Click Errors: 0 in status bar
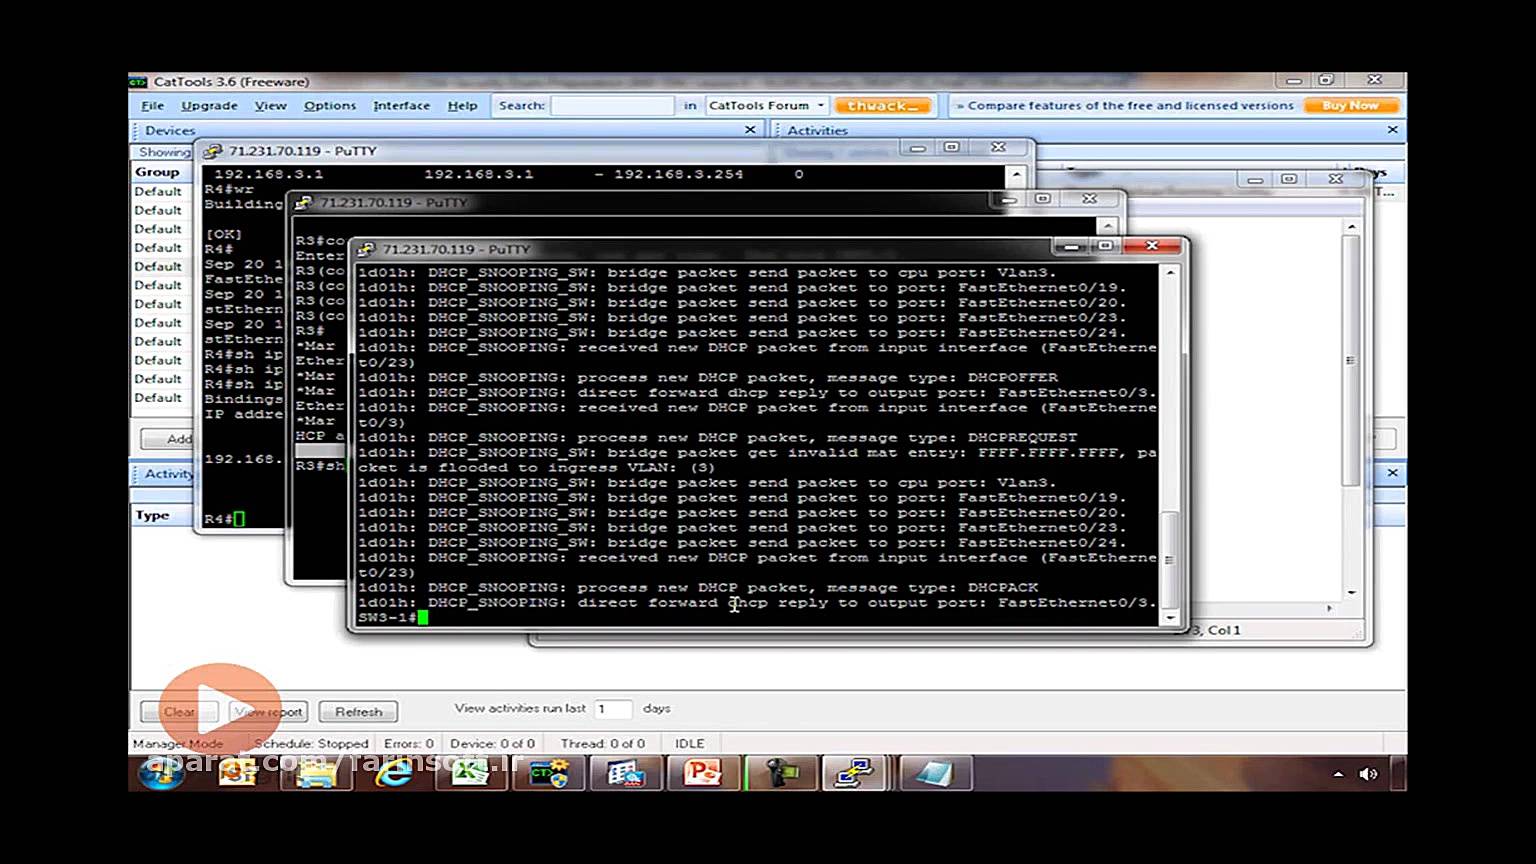This screenshot has height=864, width=1536. (x=409, y=743)
